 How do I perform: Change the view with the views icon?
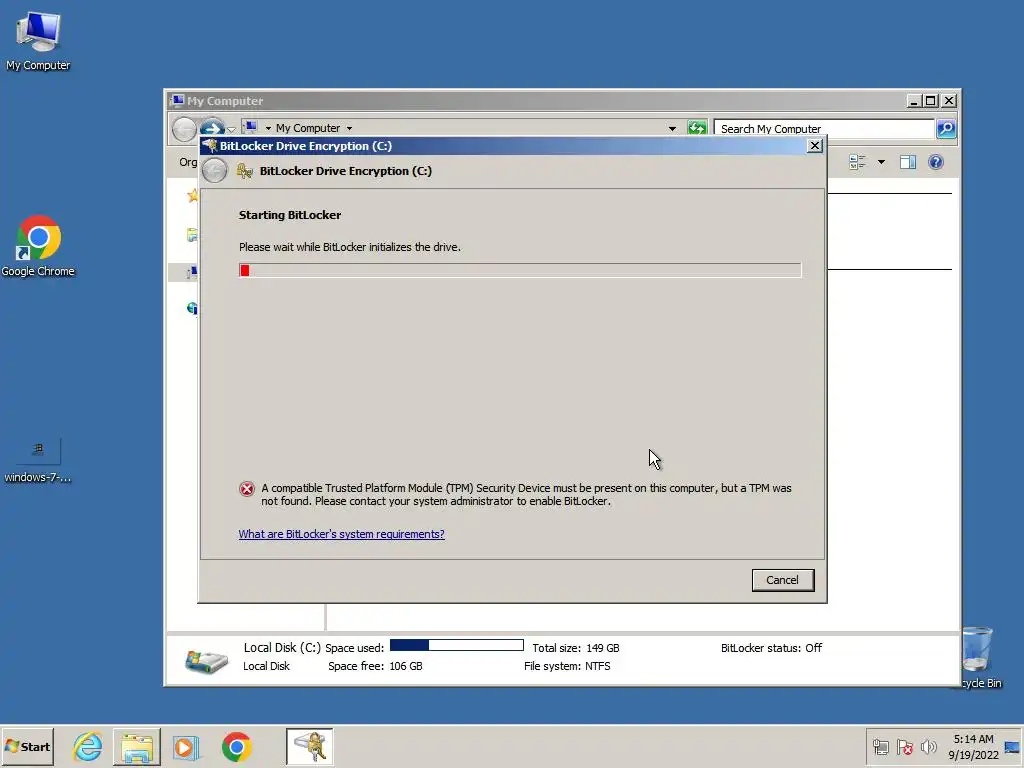coord(857,162)
